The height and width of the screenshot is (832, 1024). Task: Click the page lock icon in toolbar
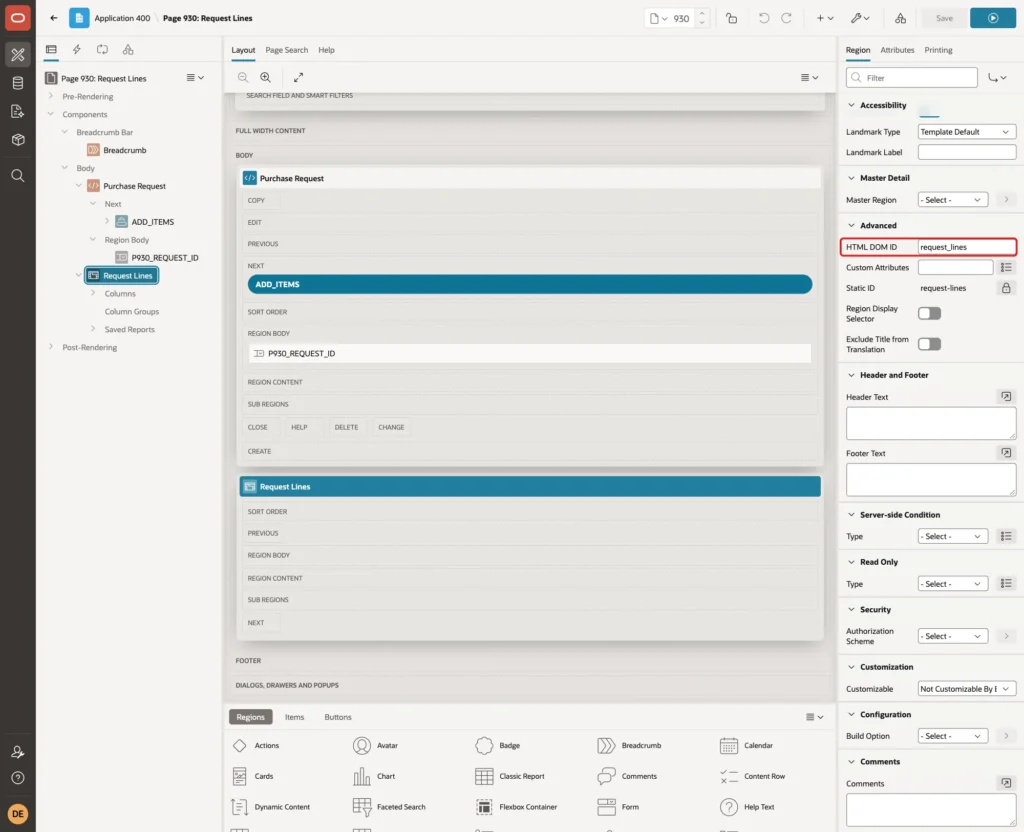[732, 18]
